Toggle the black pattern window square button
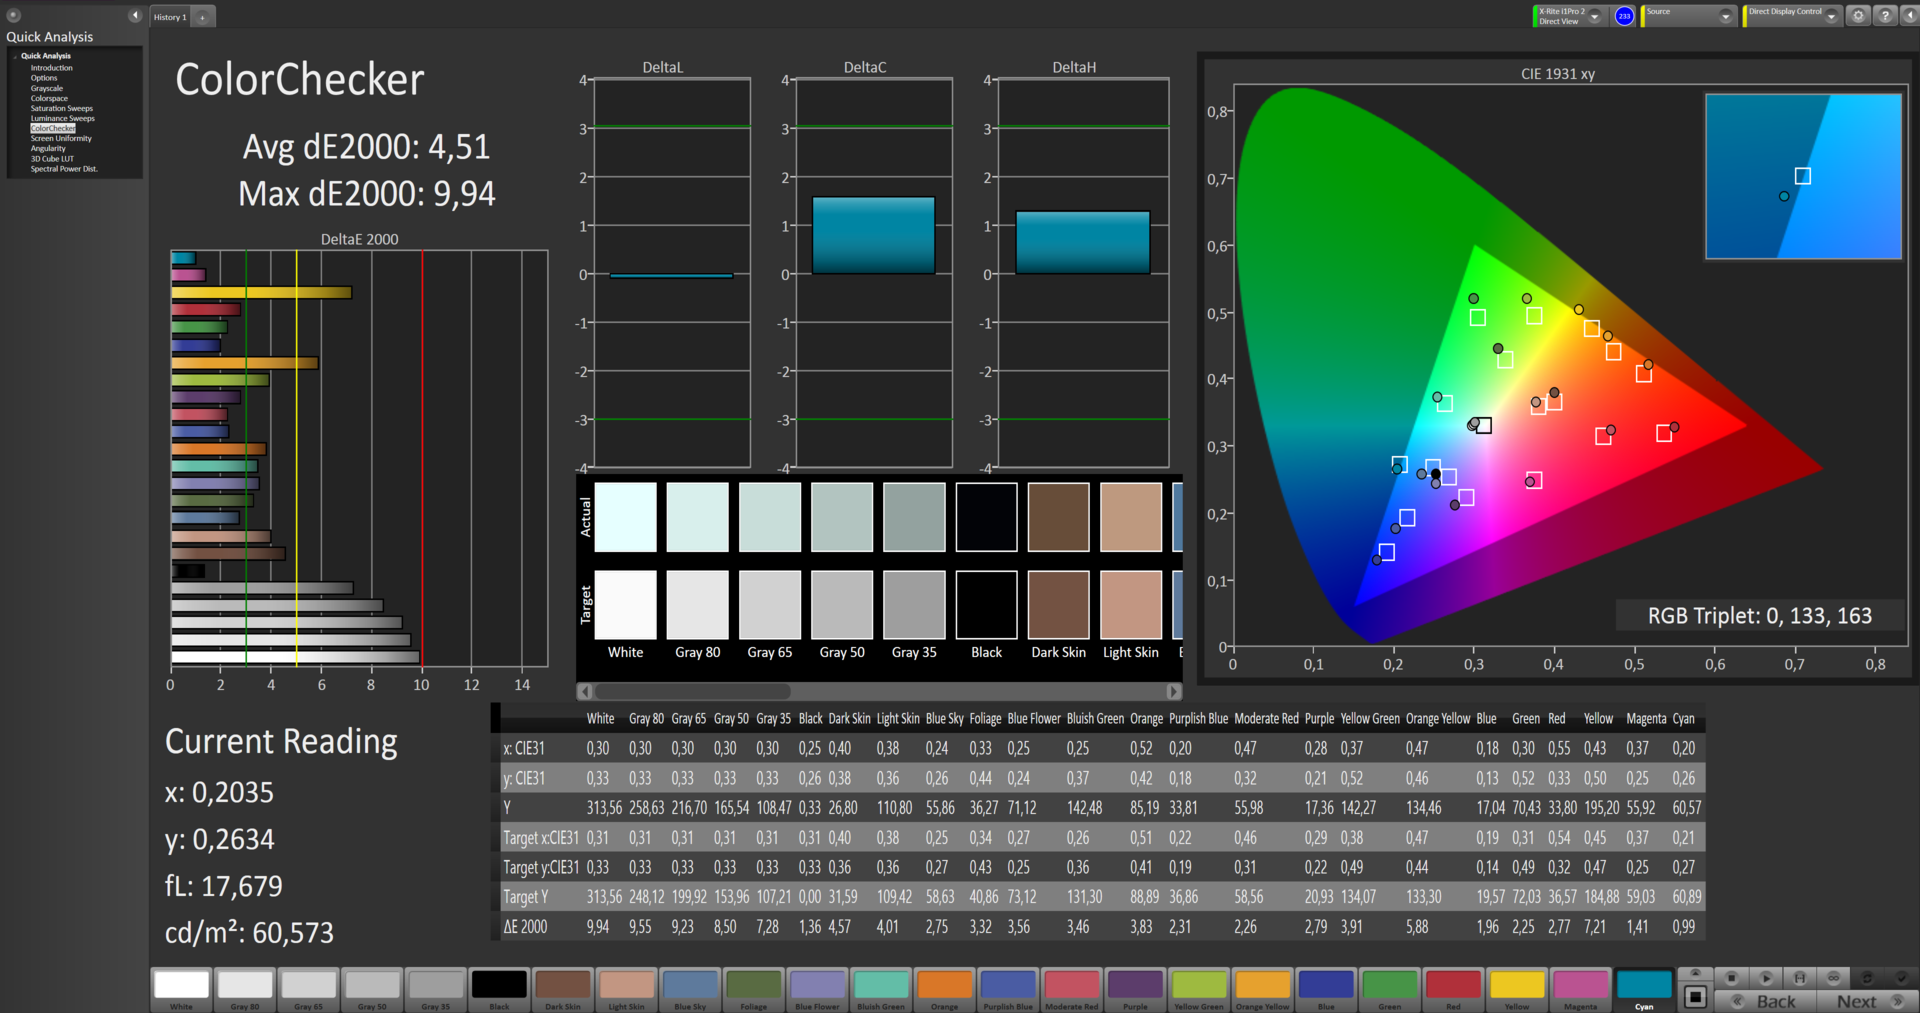 1695,996
